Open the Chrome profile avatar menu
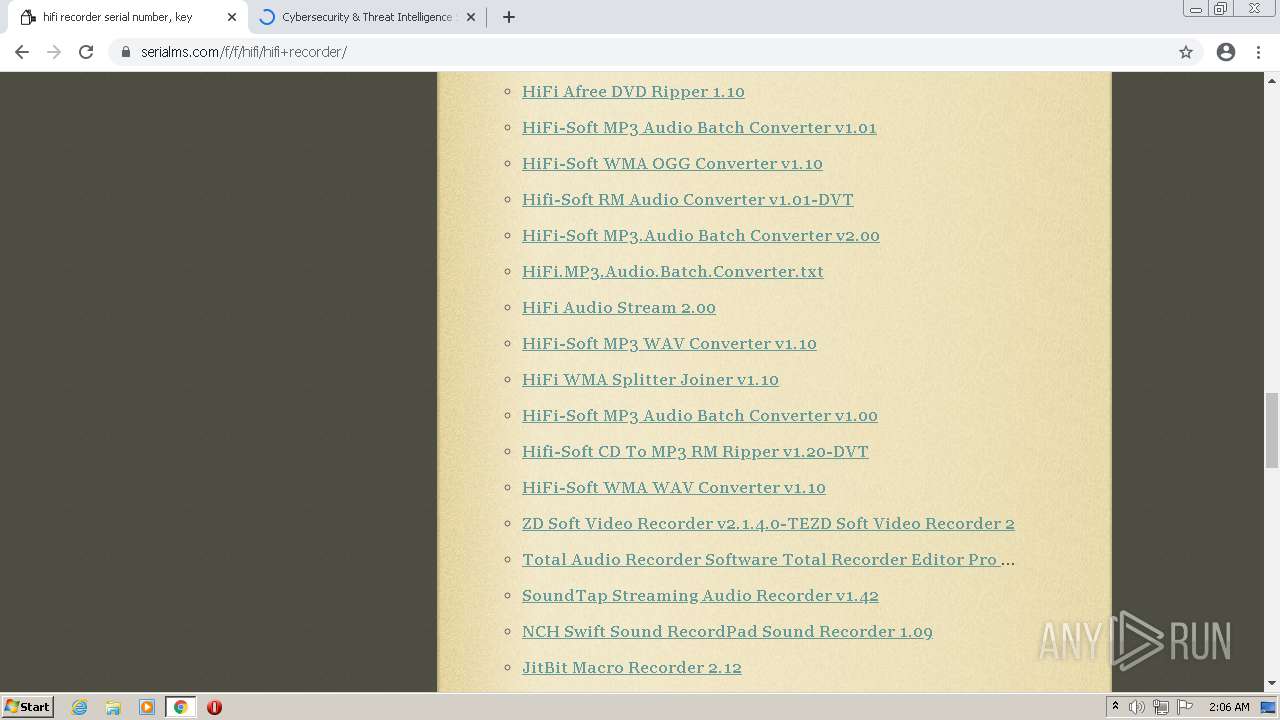This screenshot has width=1280, height=720. click(1226, 52)
